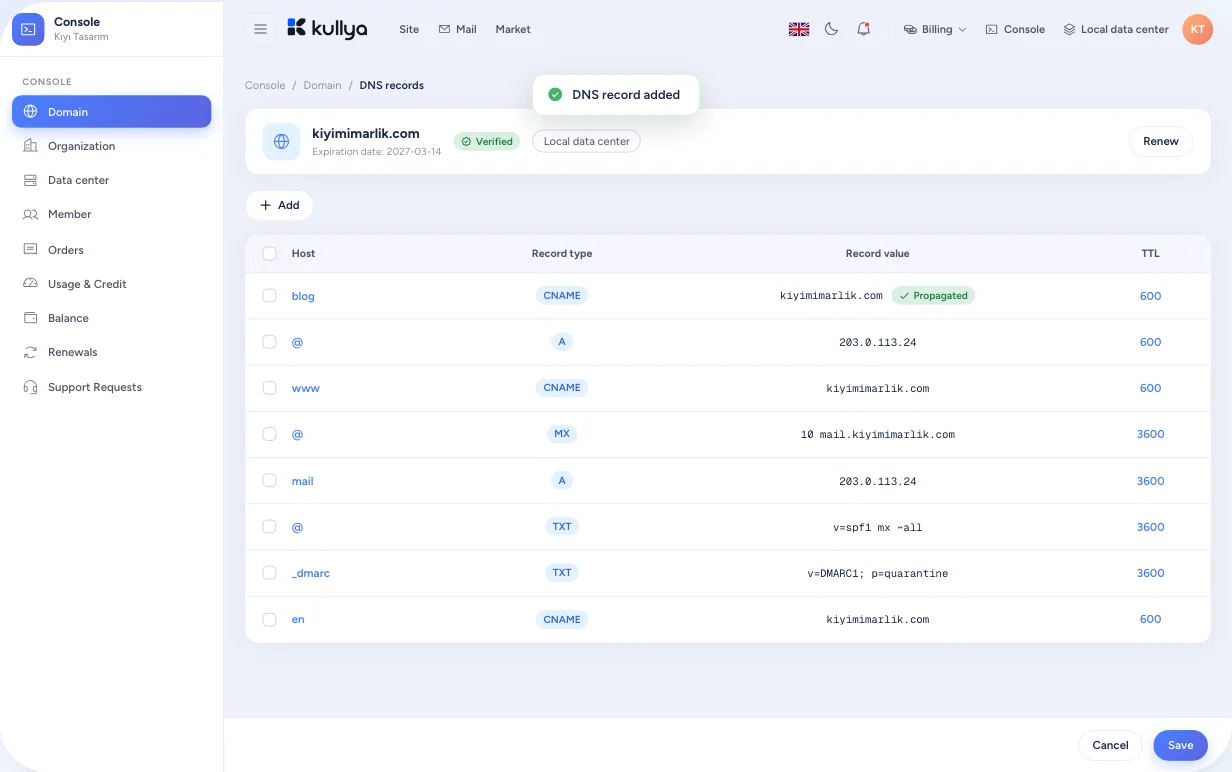Expand the Billing dropdown
Image resolution: width=1232 pixels, height=772 pixels.
935,29
